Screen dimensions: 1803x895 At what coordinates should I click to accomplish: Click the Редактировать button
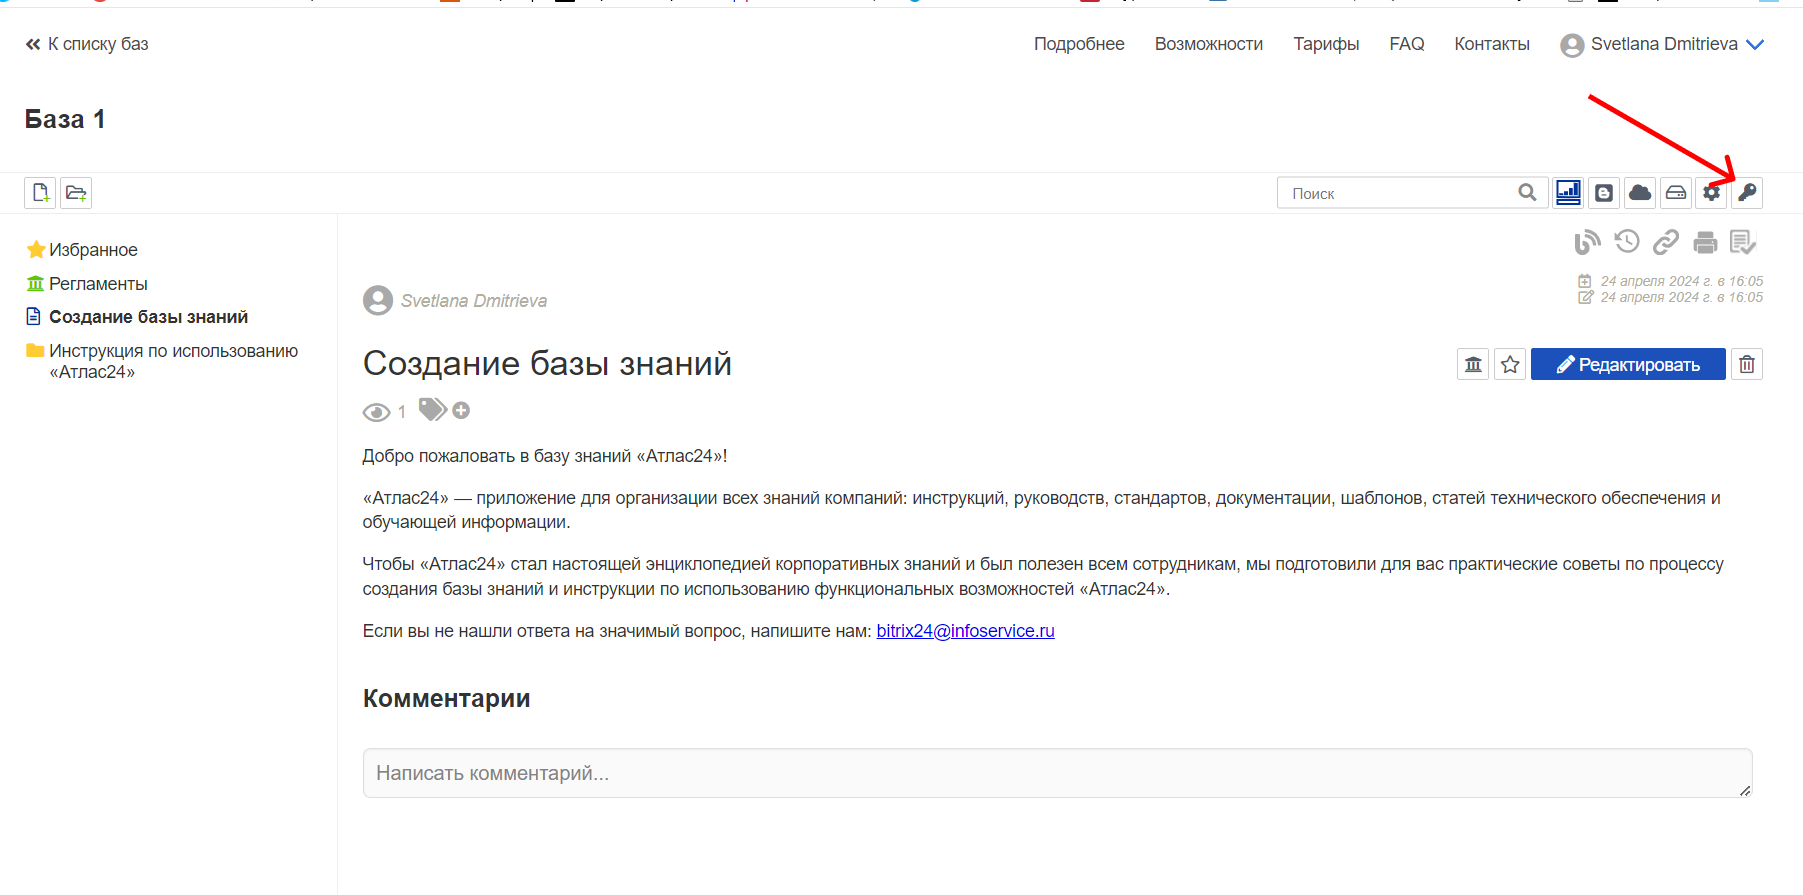click(1628, 364)
